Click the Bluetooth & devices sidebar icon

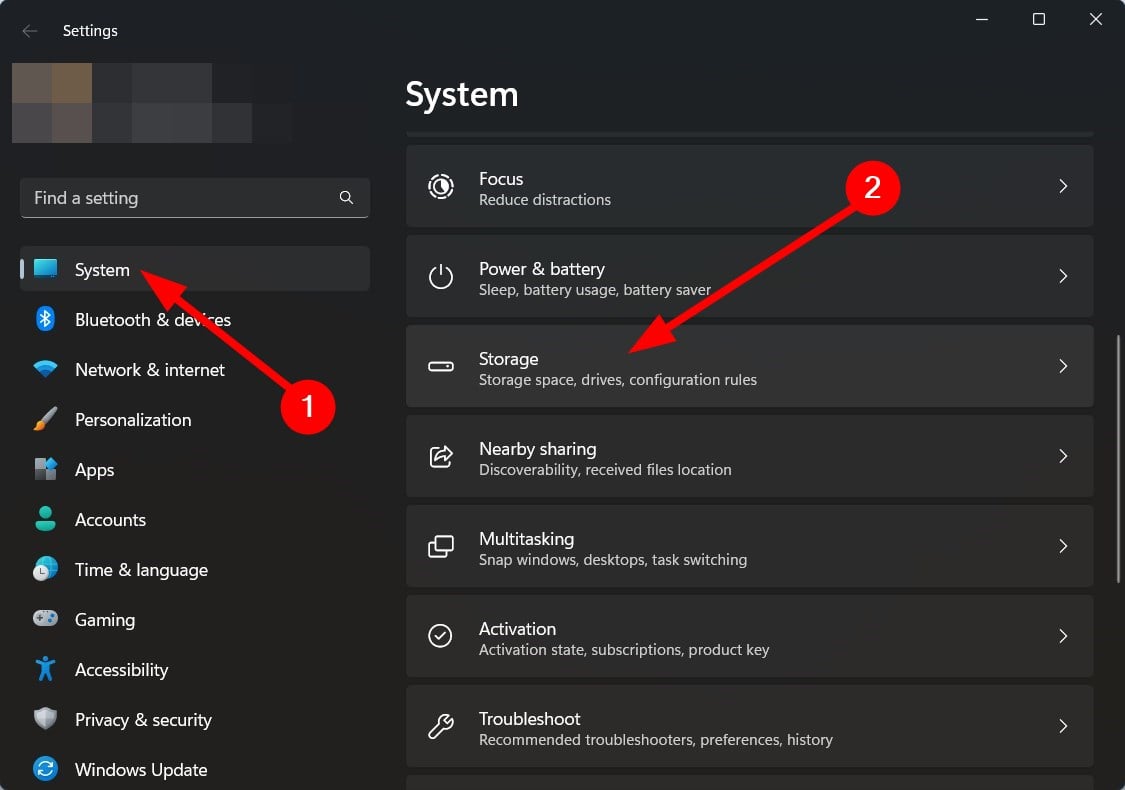(x=45, y=319)
